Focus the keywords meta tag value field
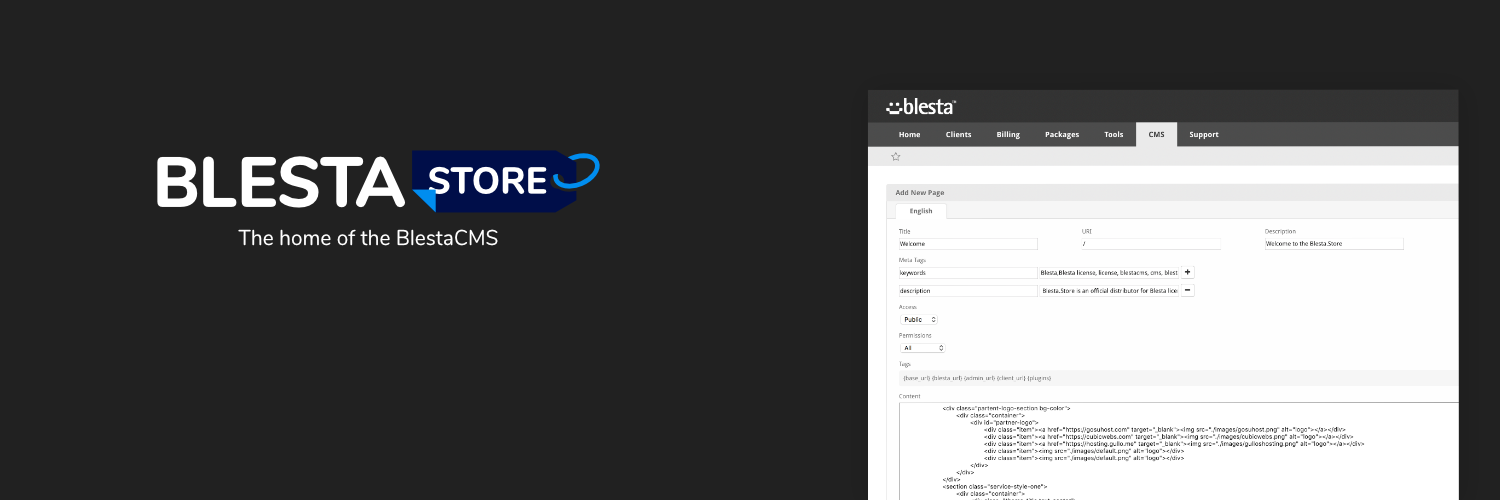1500x500 pixels. 1109,272
